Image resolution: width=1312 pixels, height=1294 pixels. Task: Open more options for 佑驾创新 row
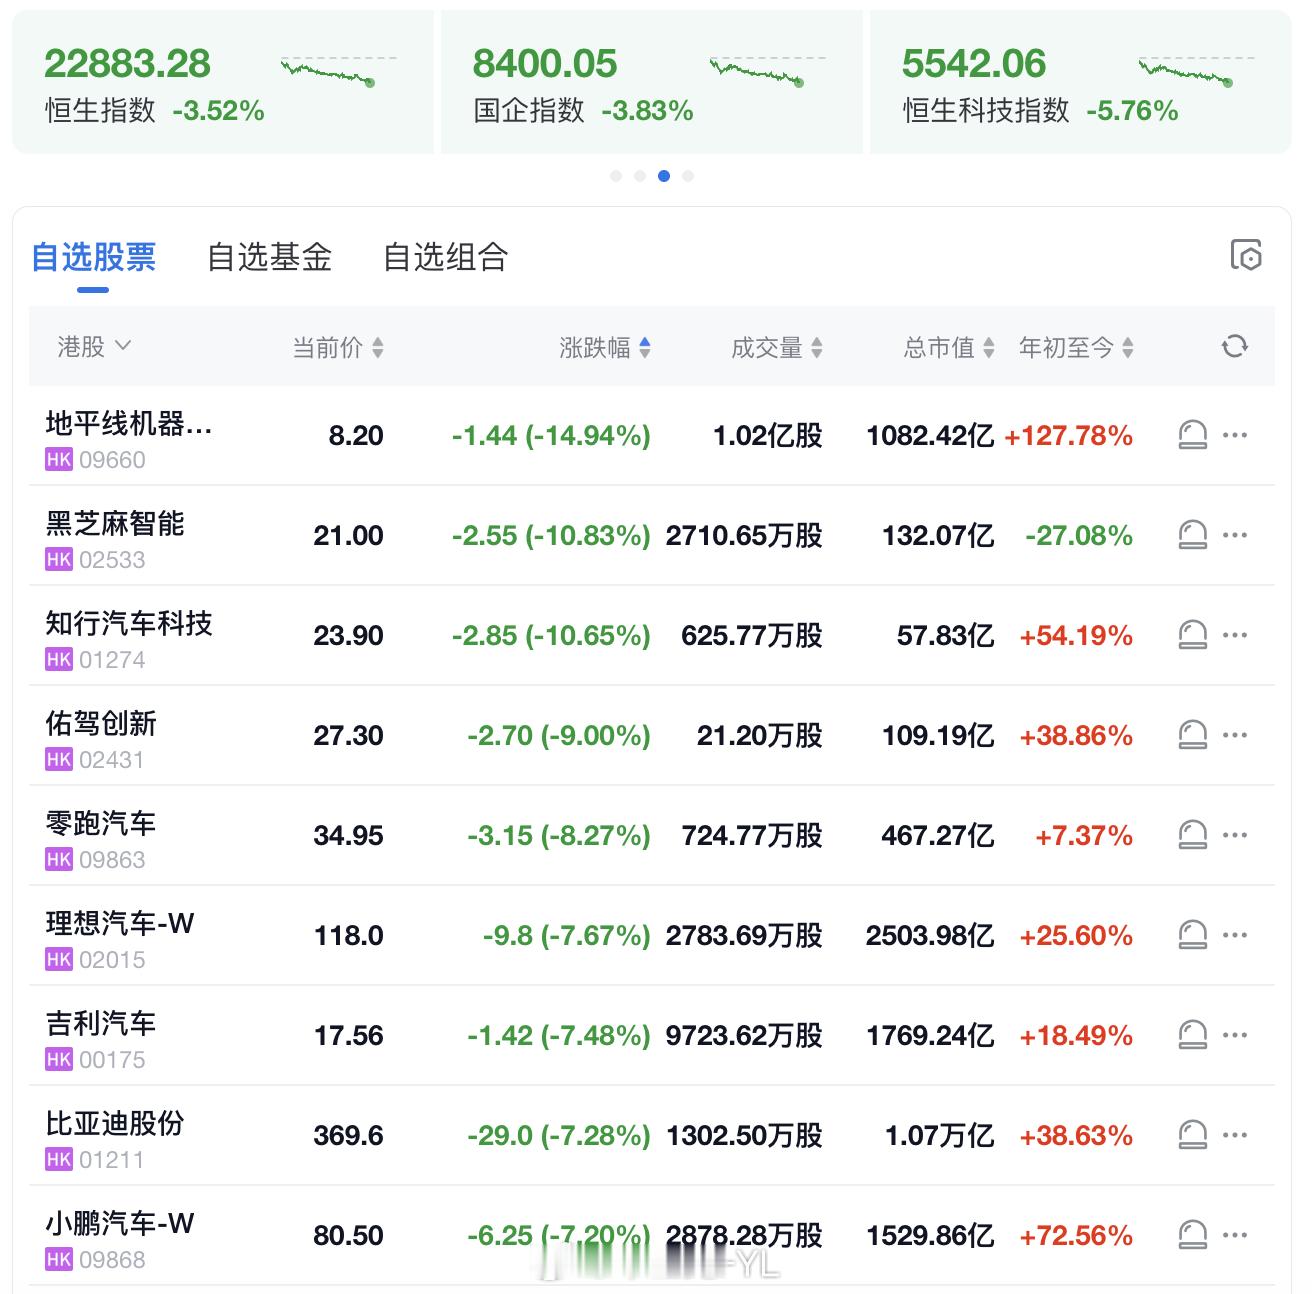(1235, 735)
